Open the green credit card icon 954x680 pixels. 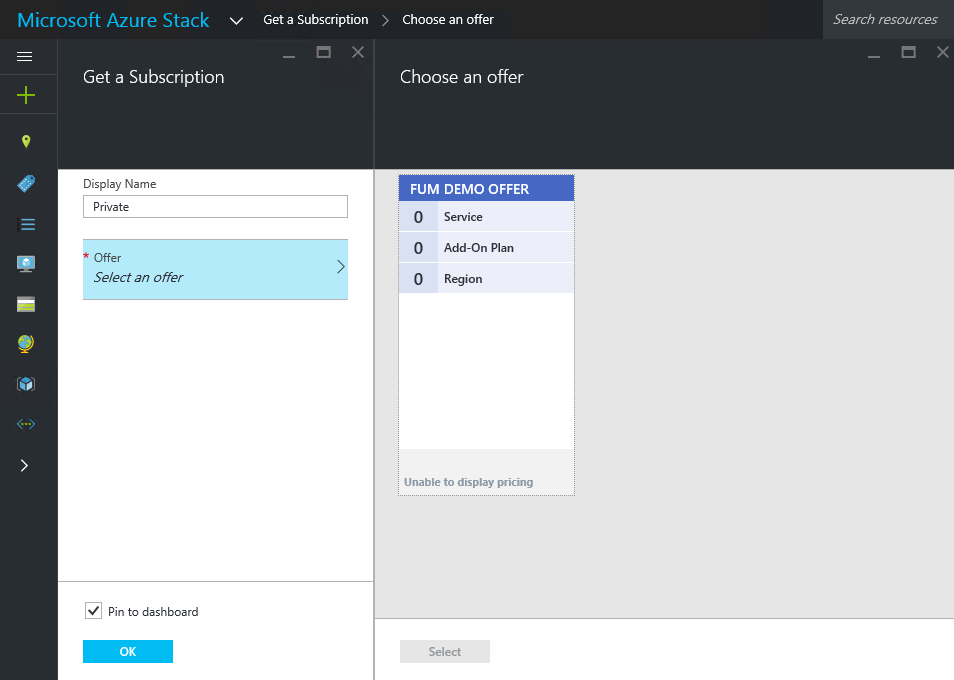pos(26,304)
